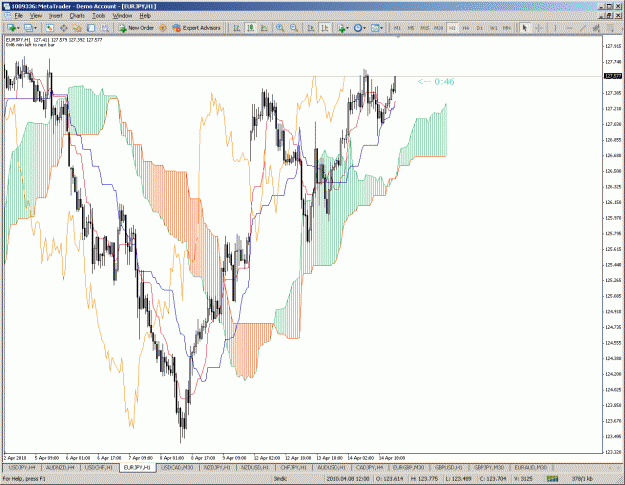Click the current price label 127.577
This screenshot has height=485, width=625.
click(613, 76)
